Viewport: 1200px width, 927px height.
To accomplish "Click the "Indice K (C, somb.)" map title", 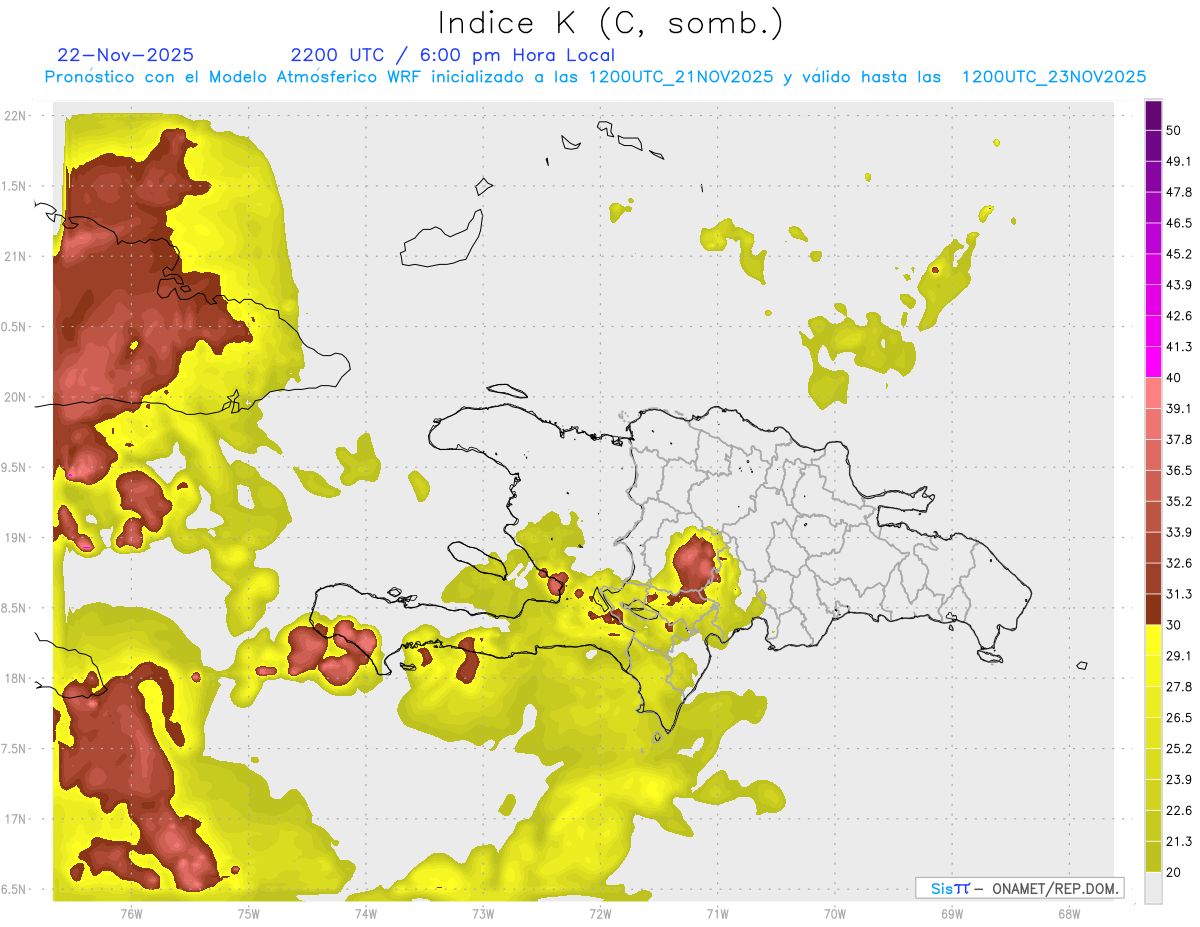I will (611, 23).
